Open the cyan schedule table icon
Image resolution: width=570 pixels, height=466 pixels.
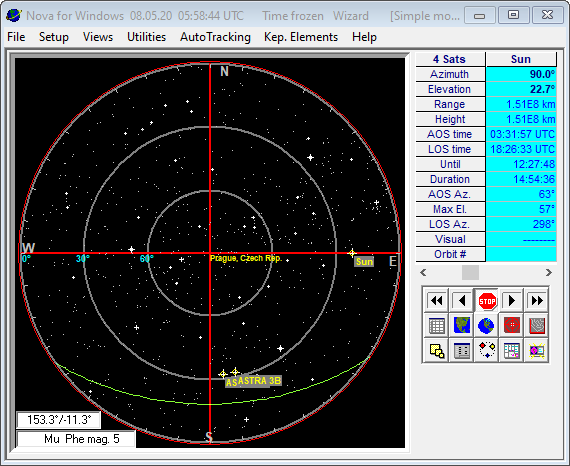(511, 351)
